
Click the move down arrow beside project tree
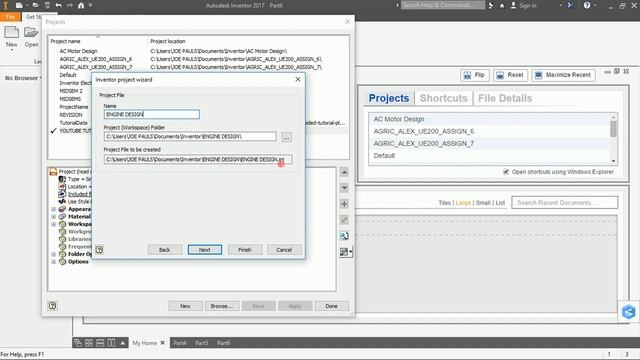[344, 188]
